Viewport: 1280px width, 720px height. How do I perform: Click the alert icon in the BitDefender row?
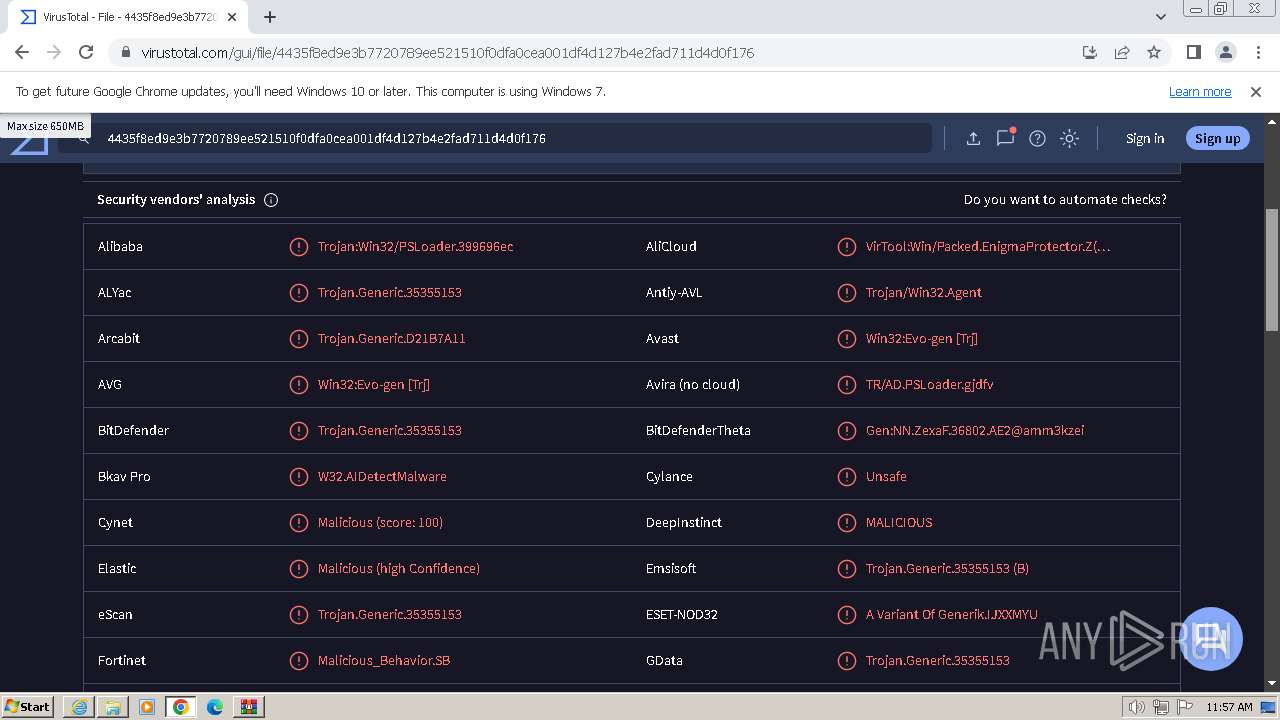298,430
